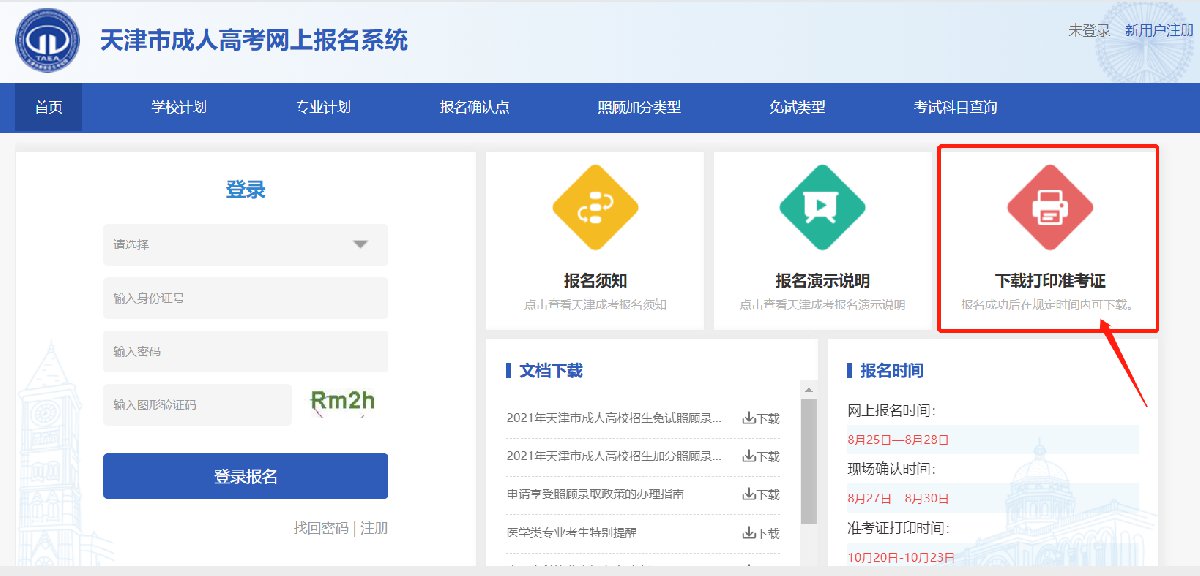The image size is (1200, 576).
Task: Focus the 输入身份证号 input field
Action: point(245,298)
